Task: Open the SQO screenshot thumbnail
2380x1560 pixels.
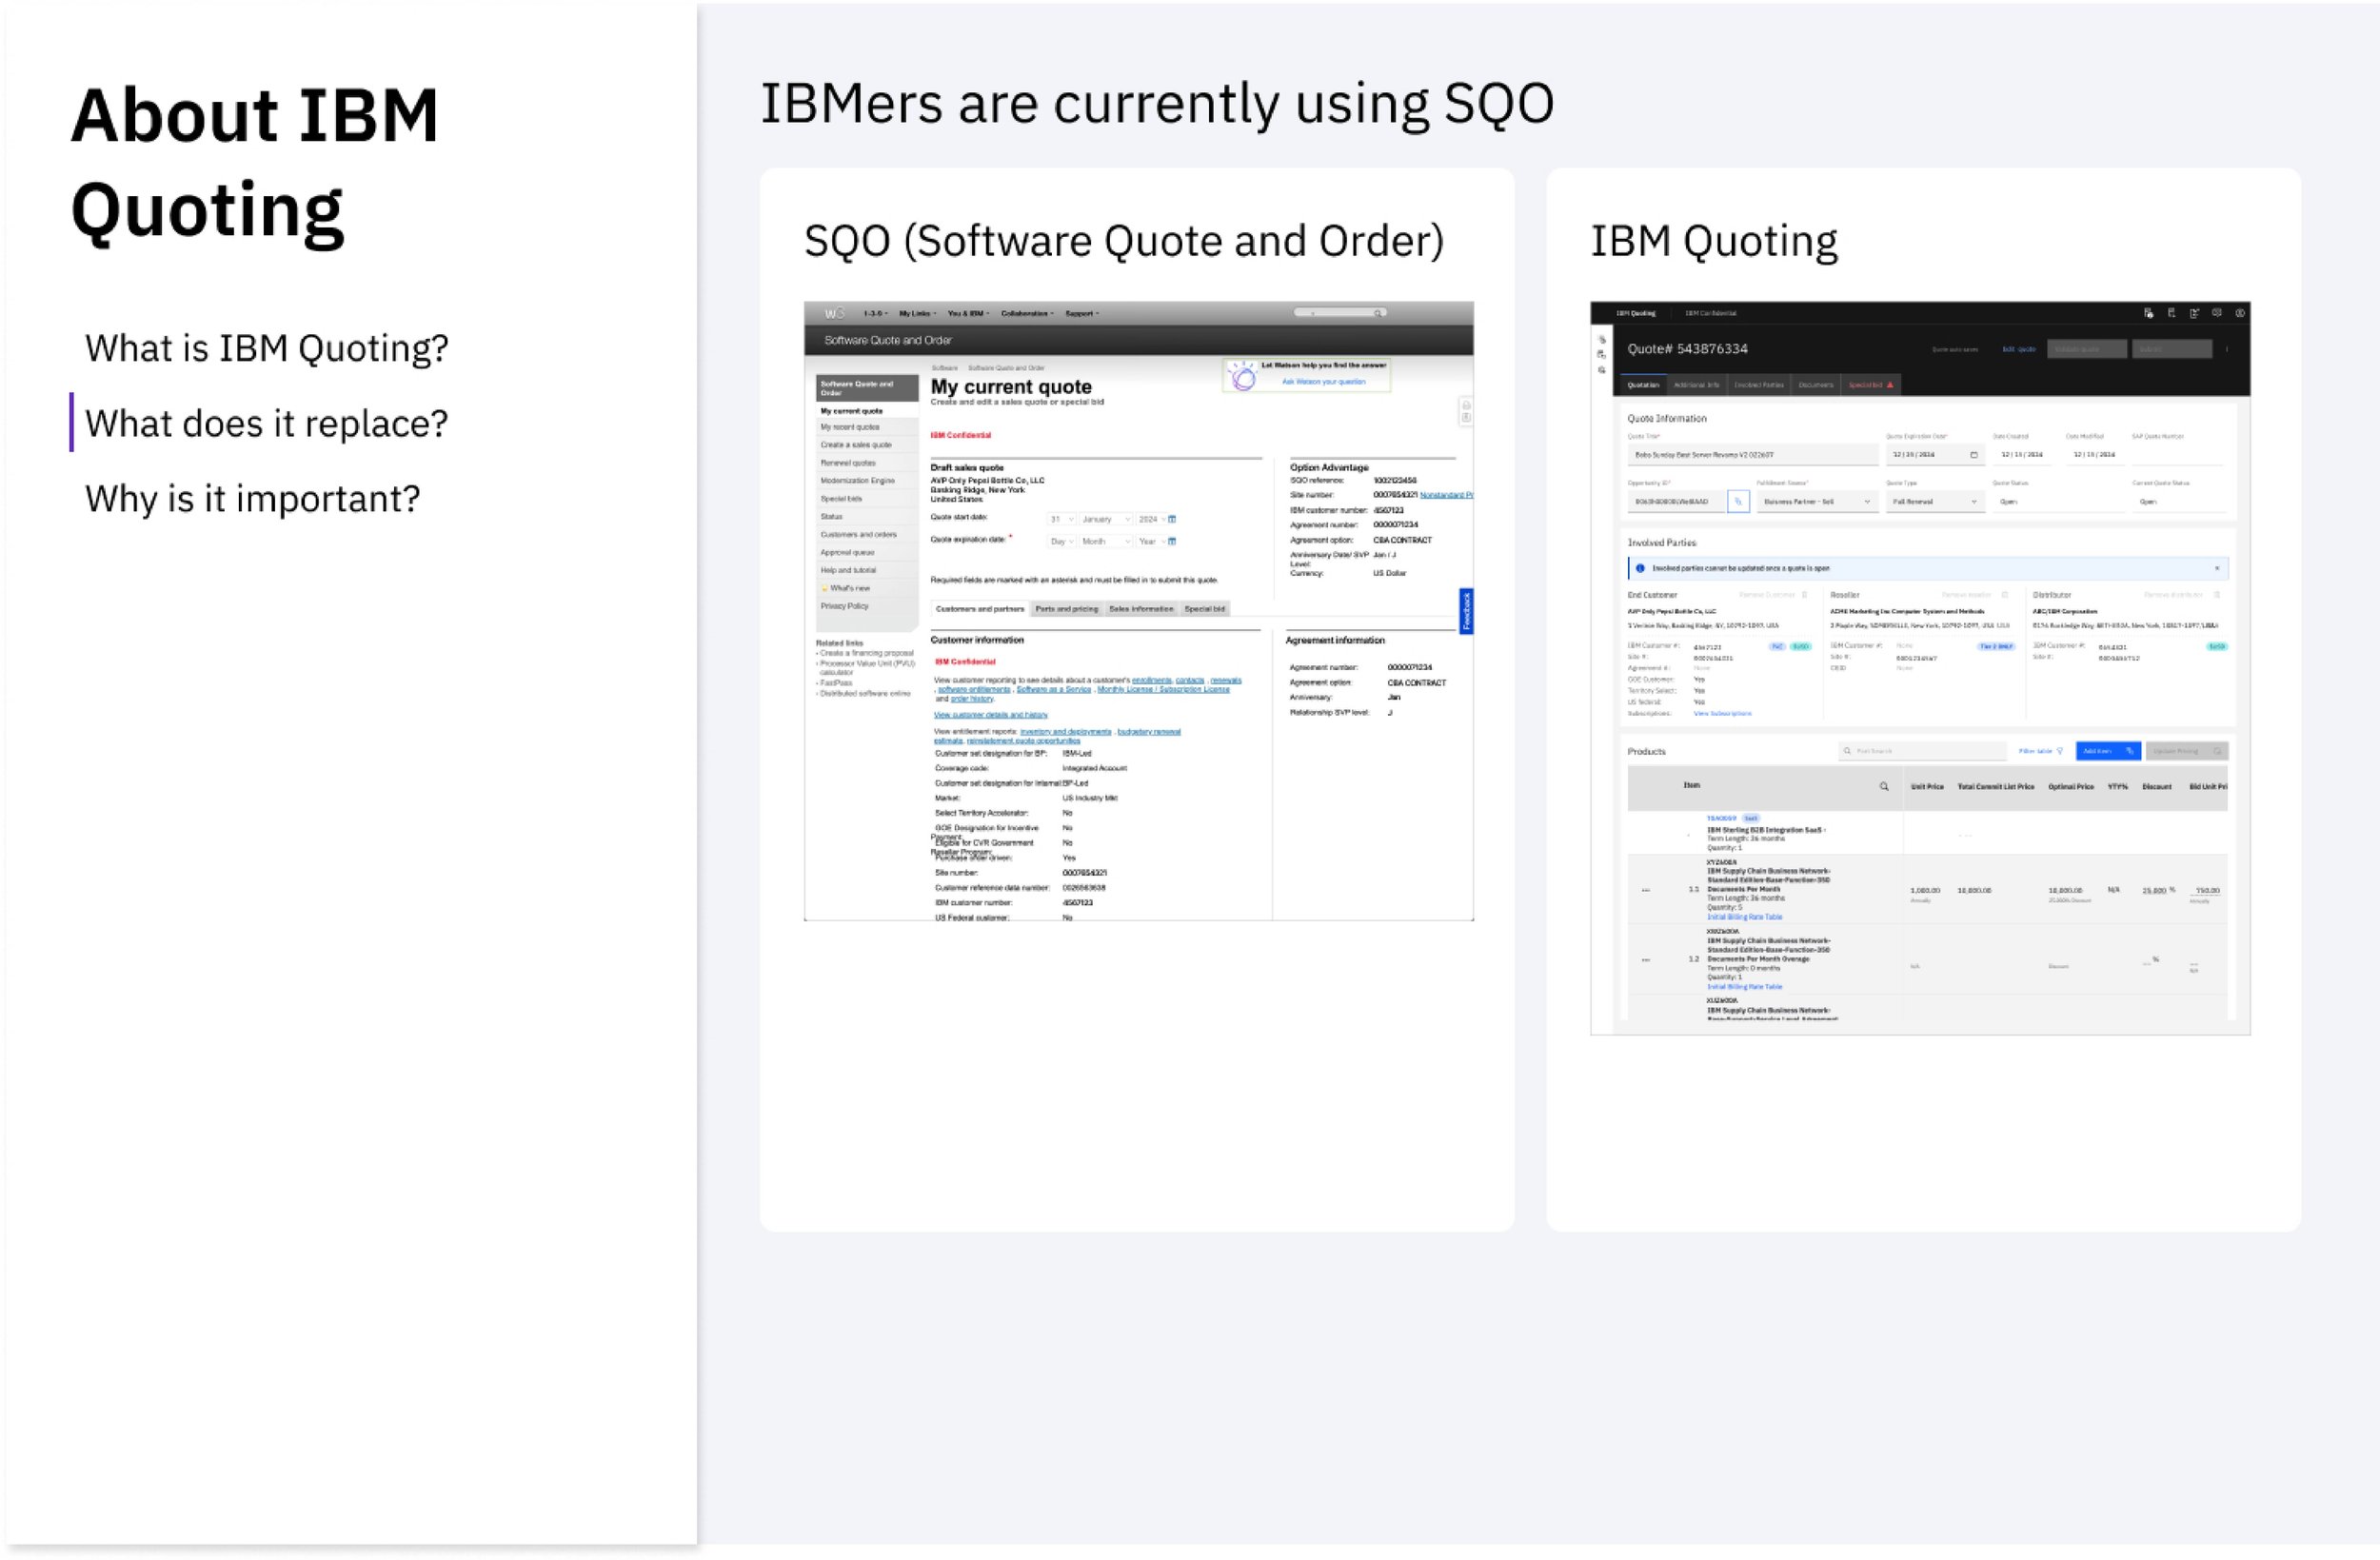Action: [1138, 611]
